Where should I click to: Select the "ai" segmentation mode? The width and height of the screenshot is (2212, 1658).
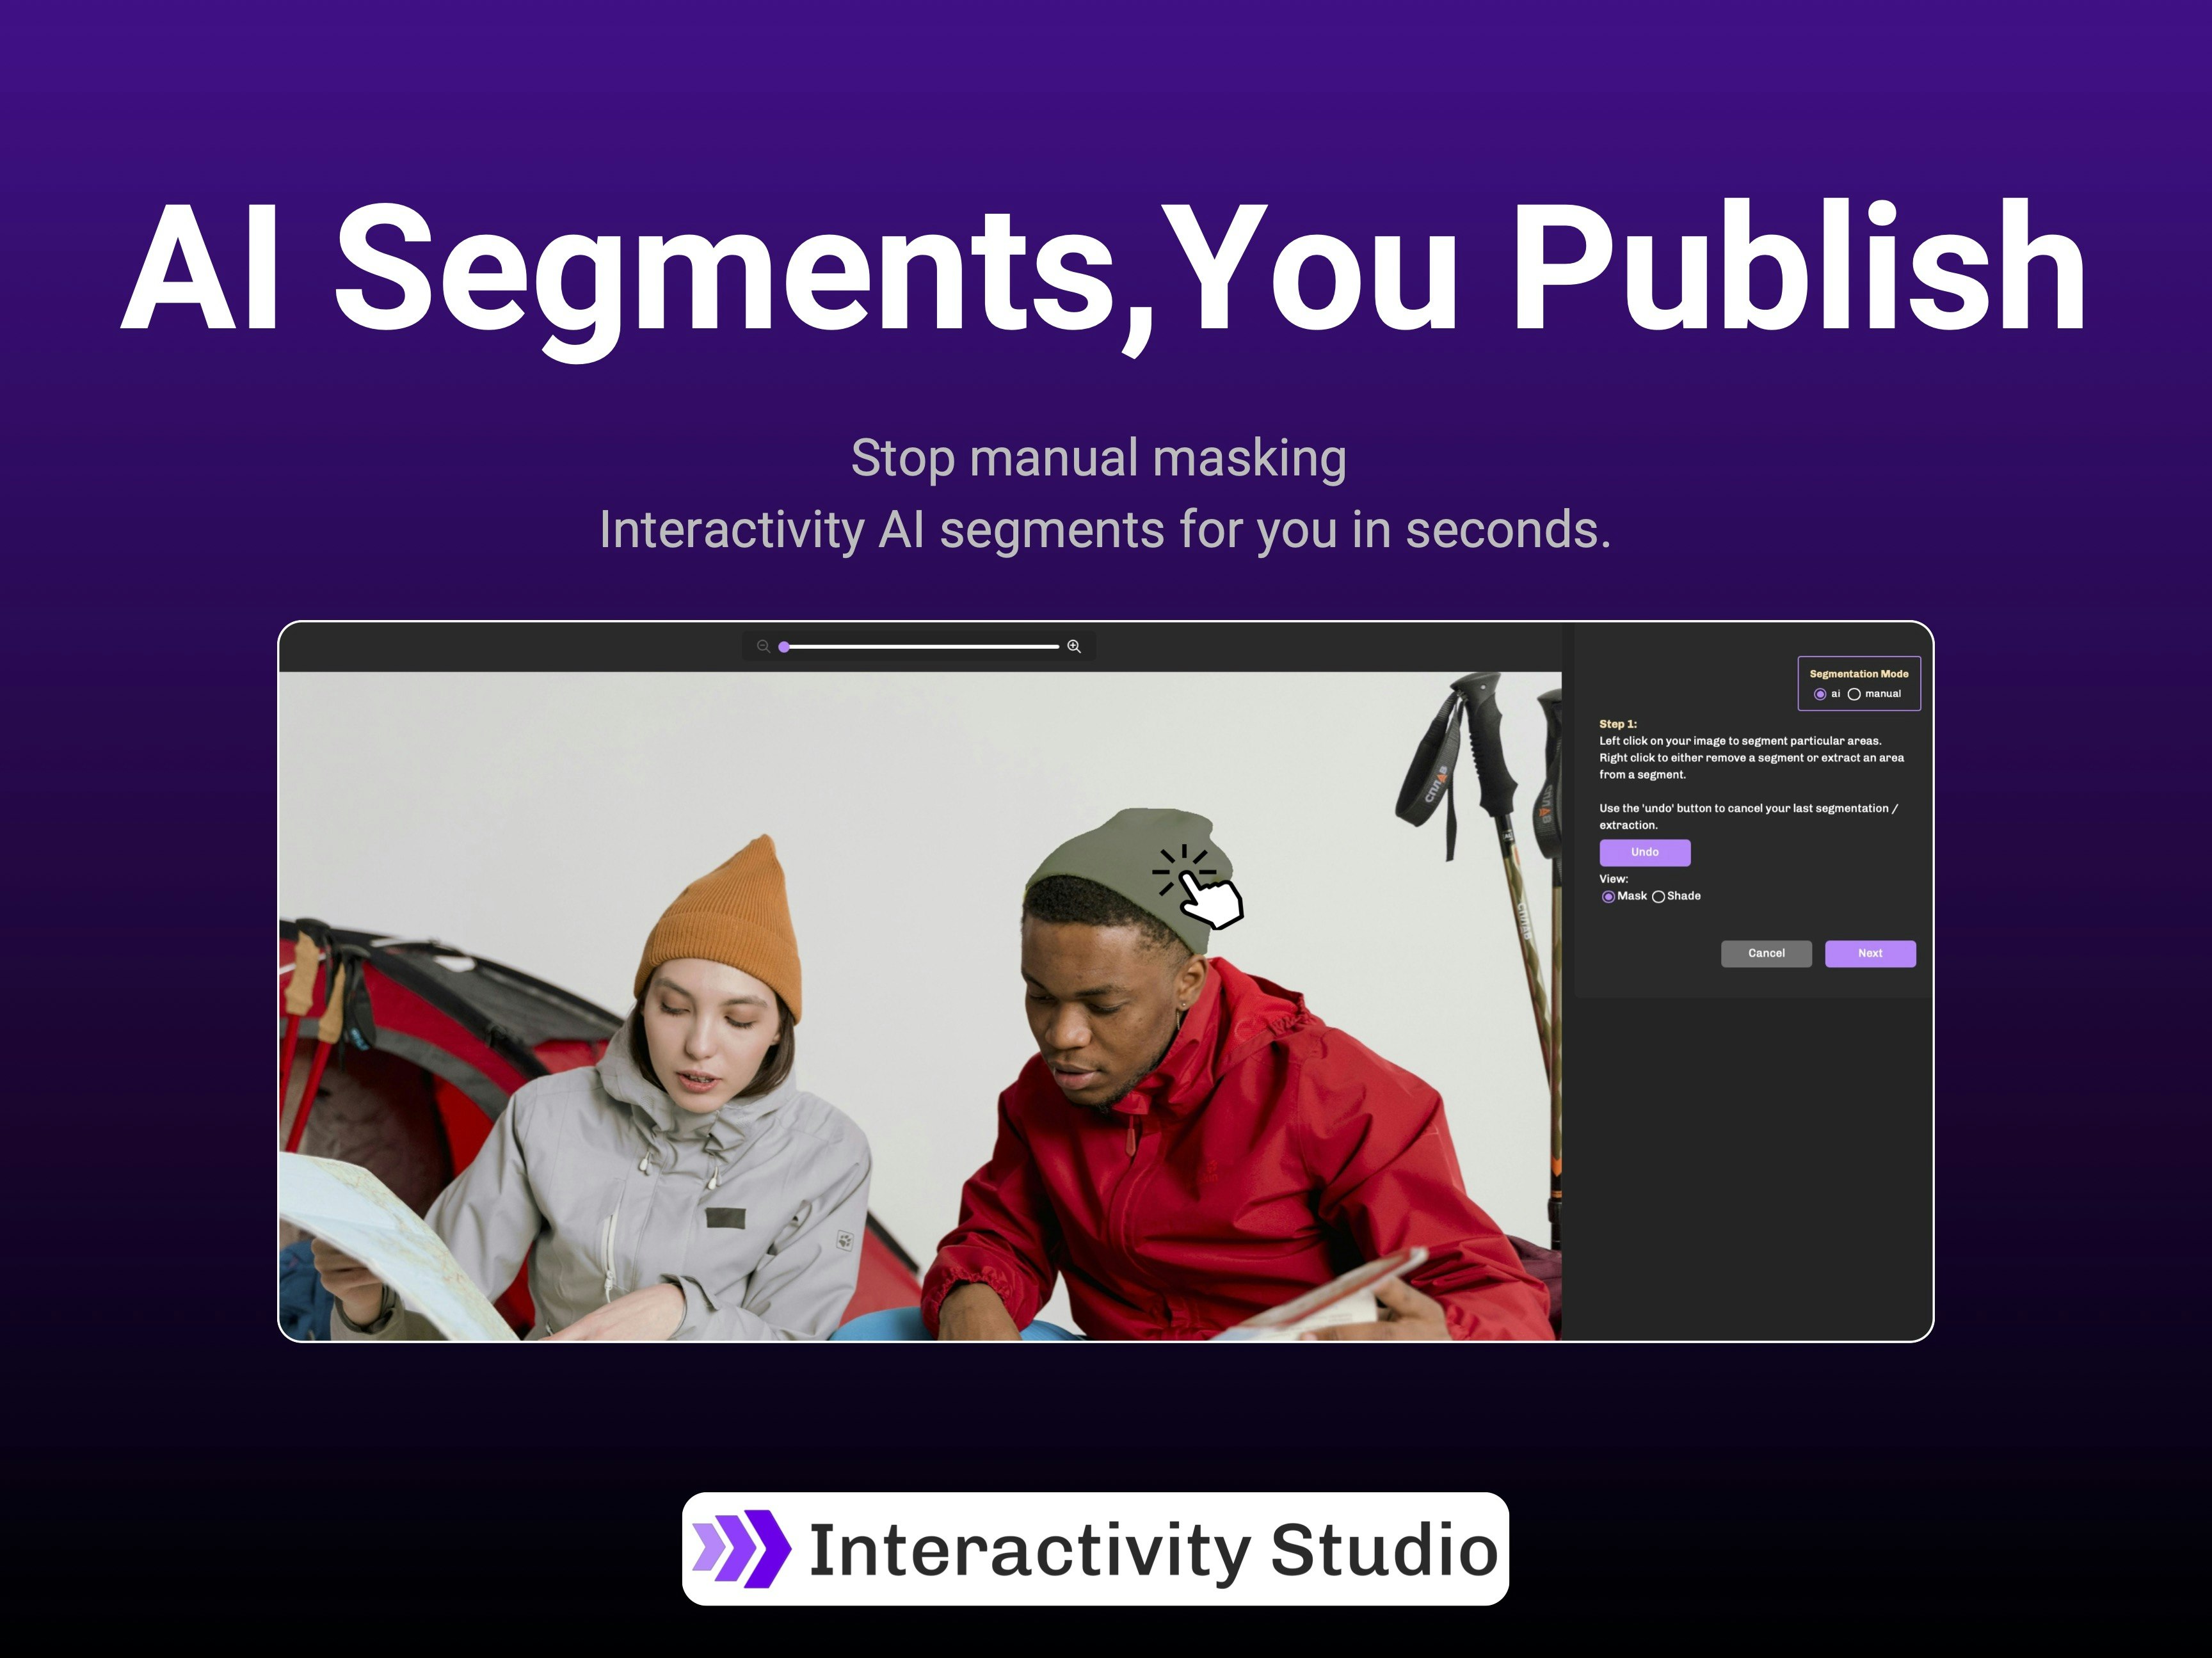pos(1821,693)
